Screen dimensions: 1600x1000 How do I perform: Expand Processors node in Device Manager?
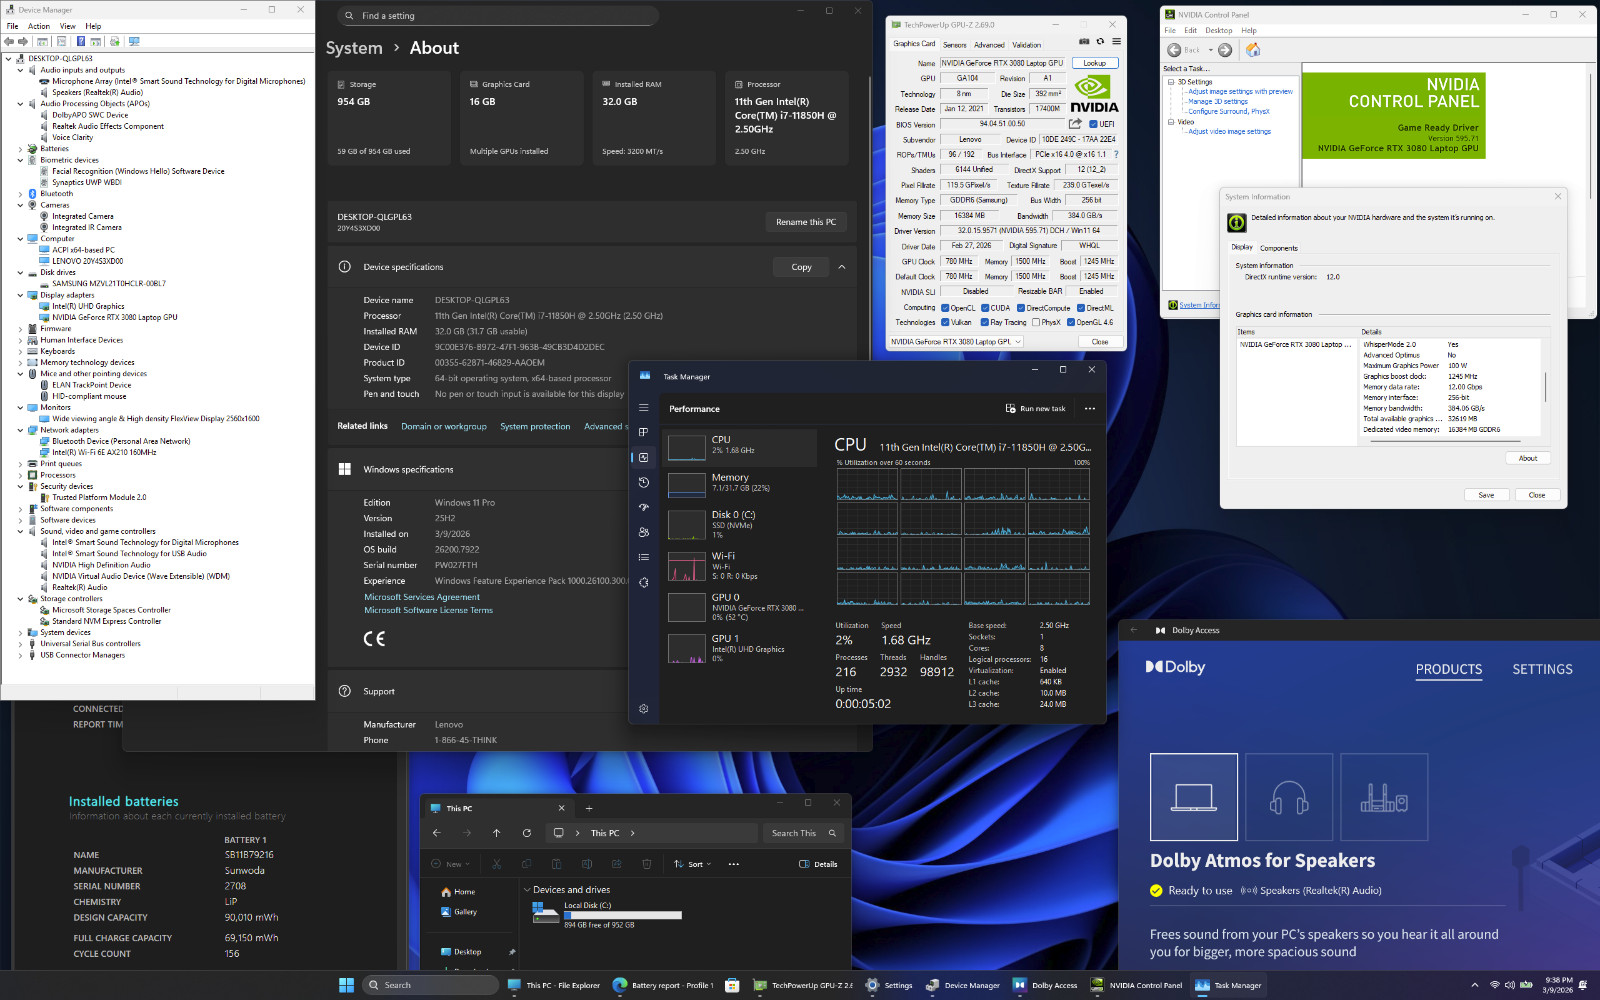(x=20, y=475)
